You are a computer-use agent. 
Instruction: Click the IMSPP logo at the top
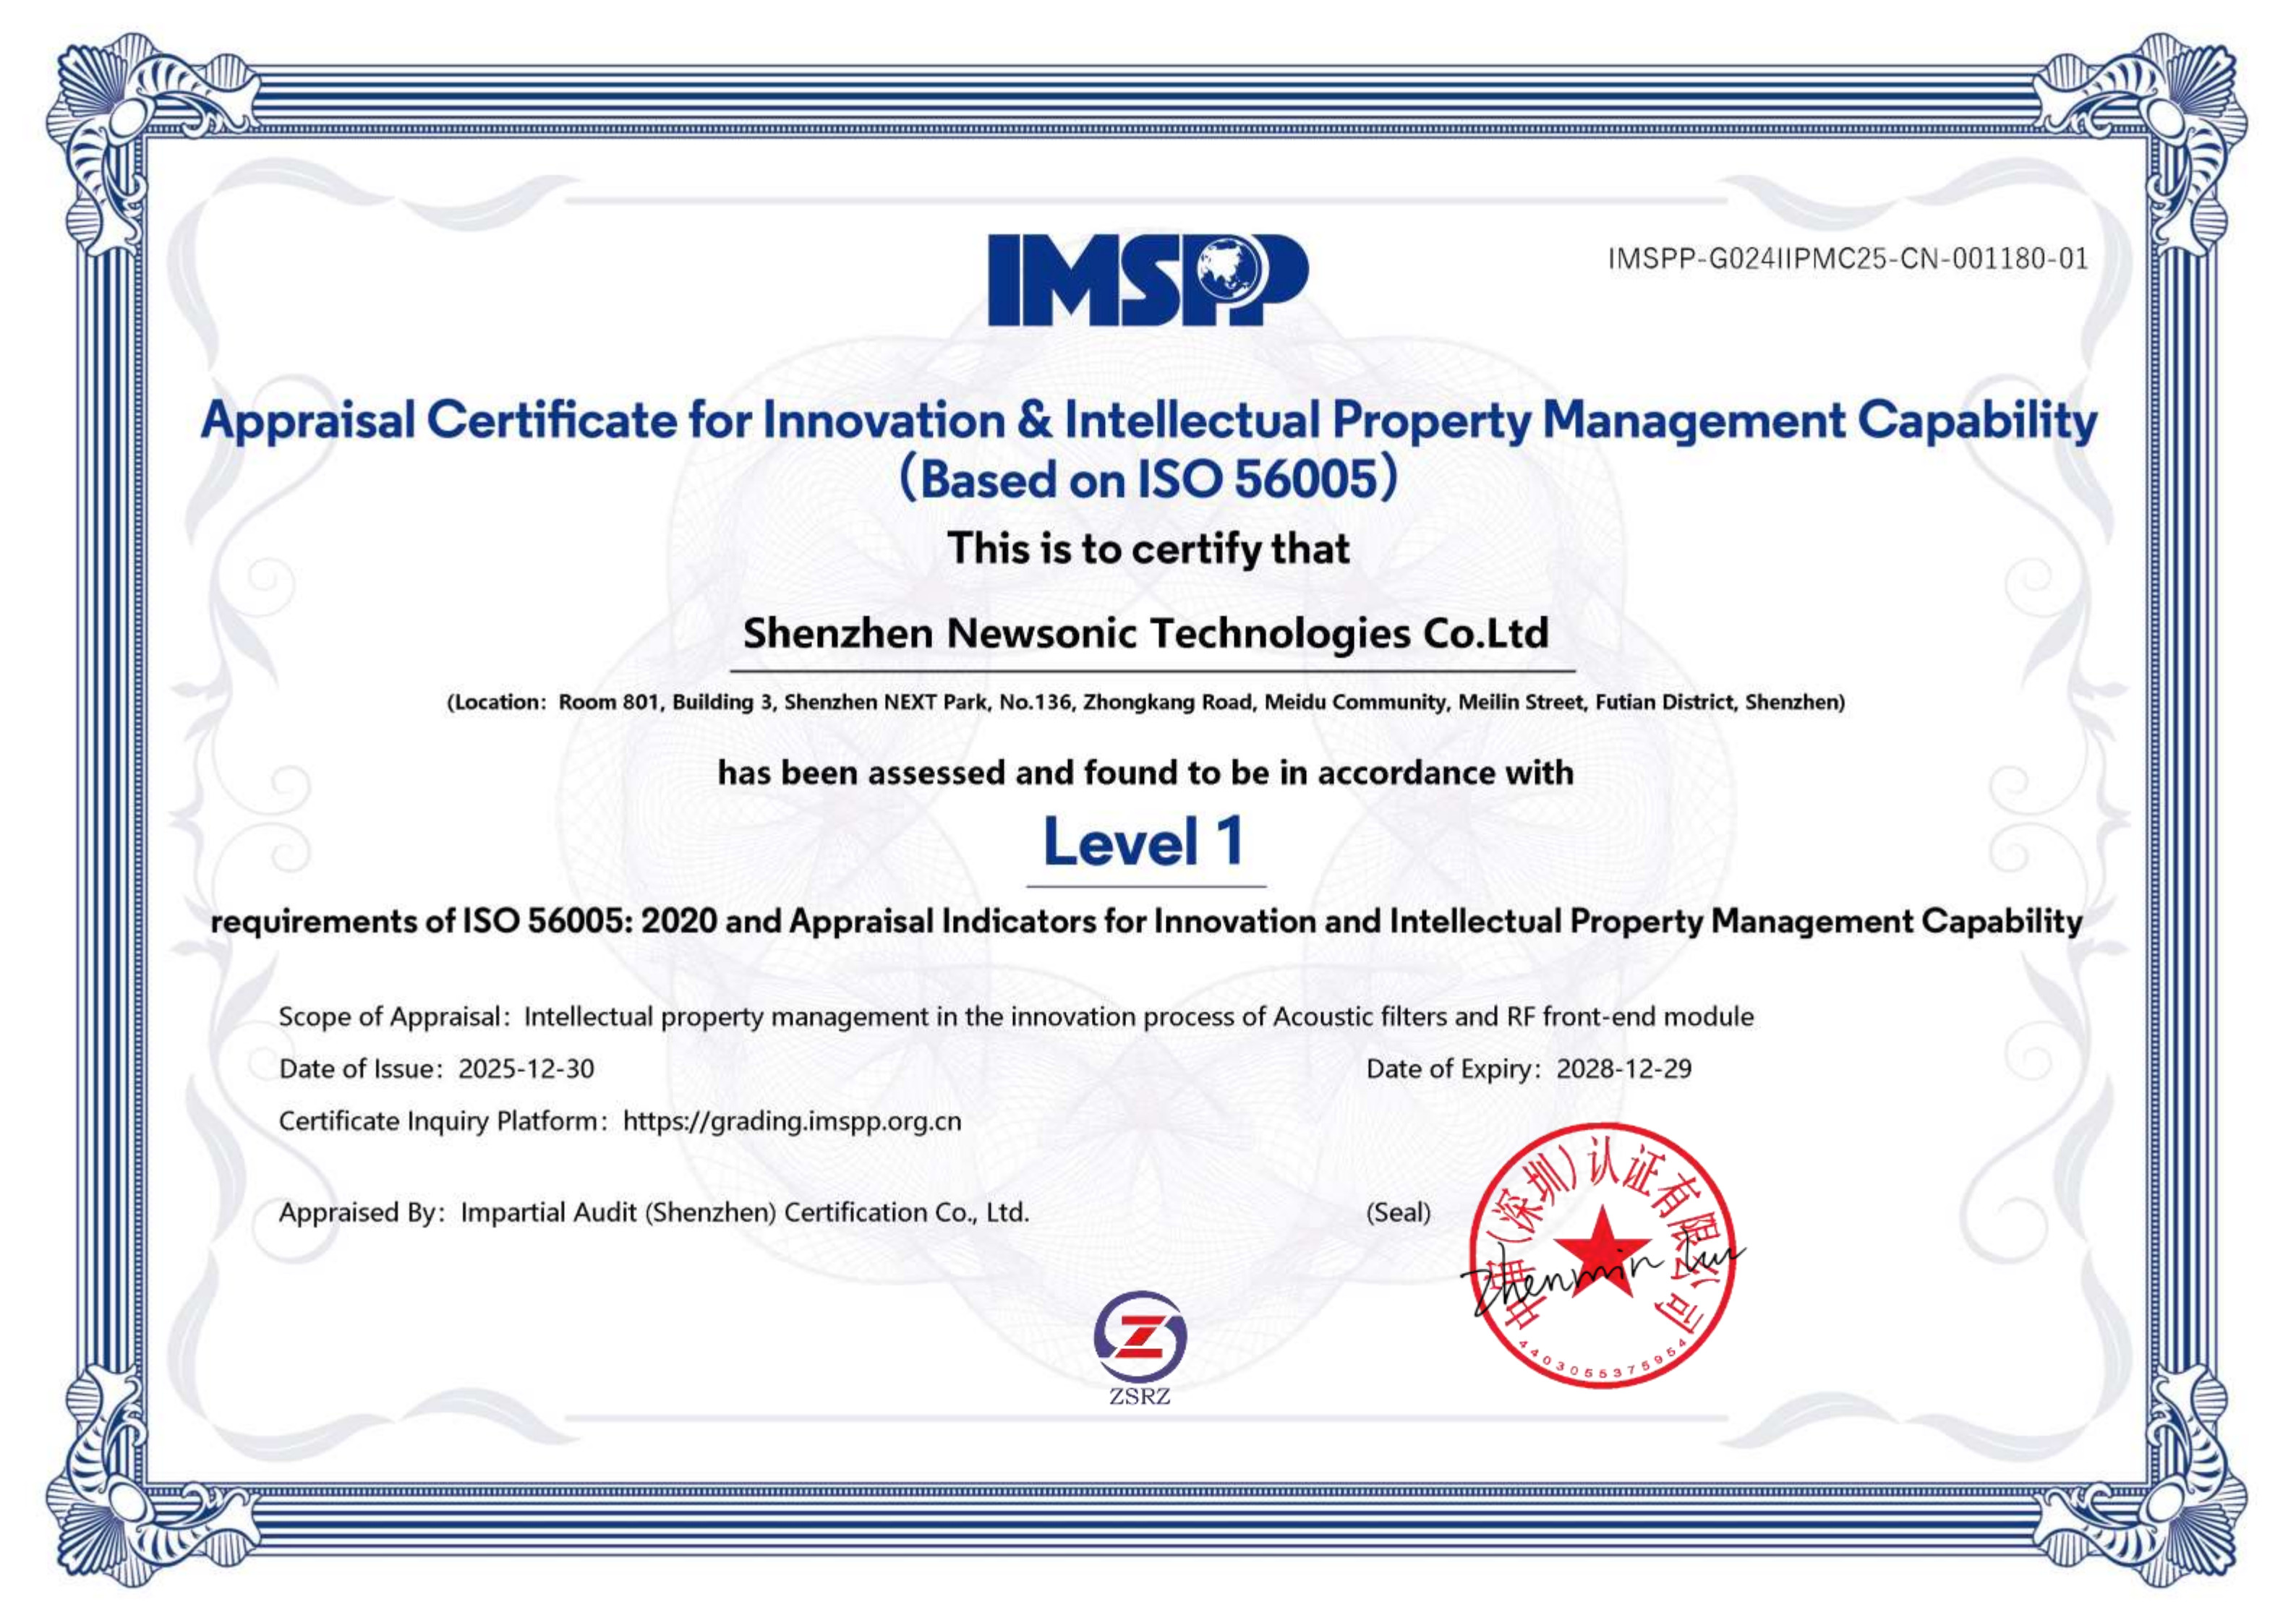pyautogui.click(x=1148, y=280)
